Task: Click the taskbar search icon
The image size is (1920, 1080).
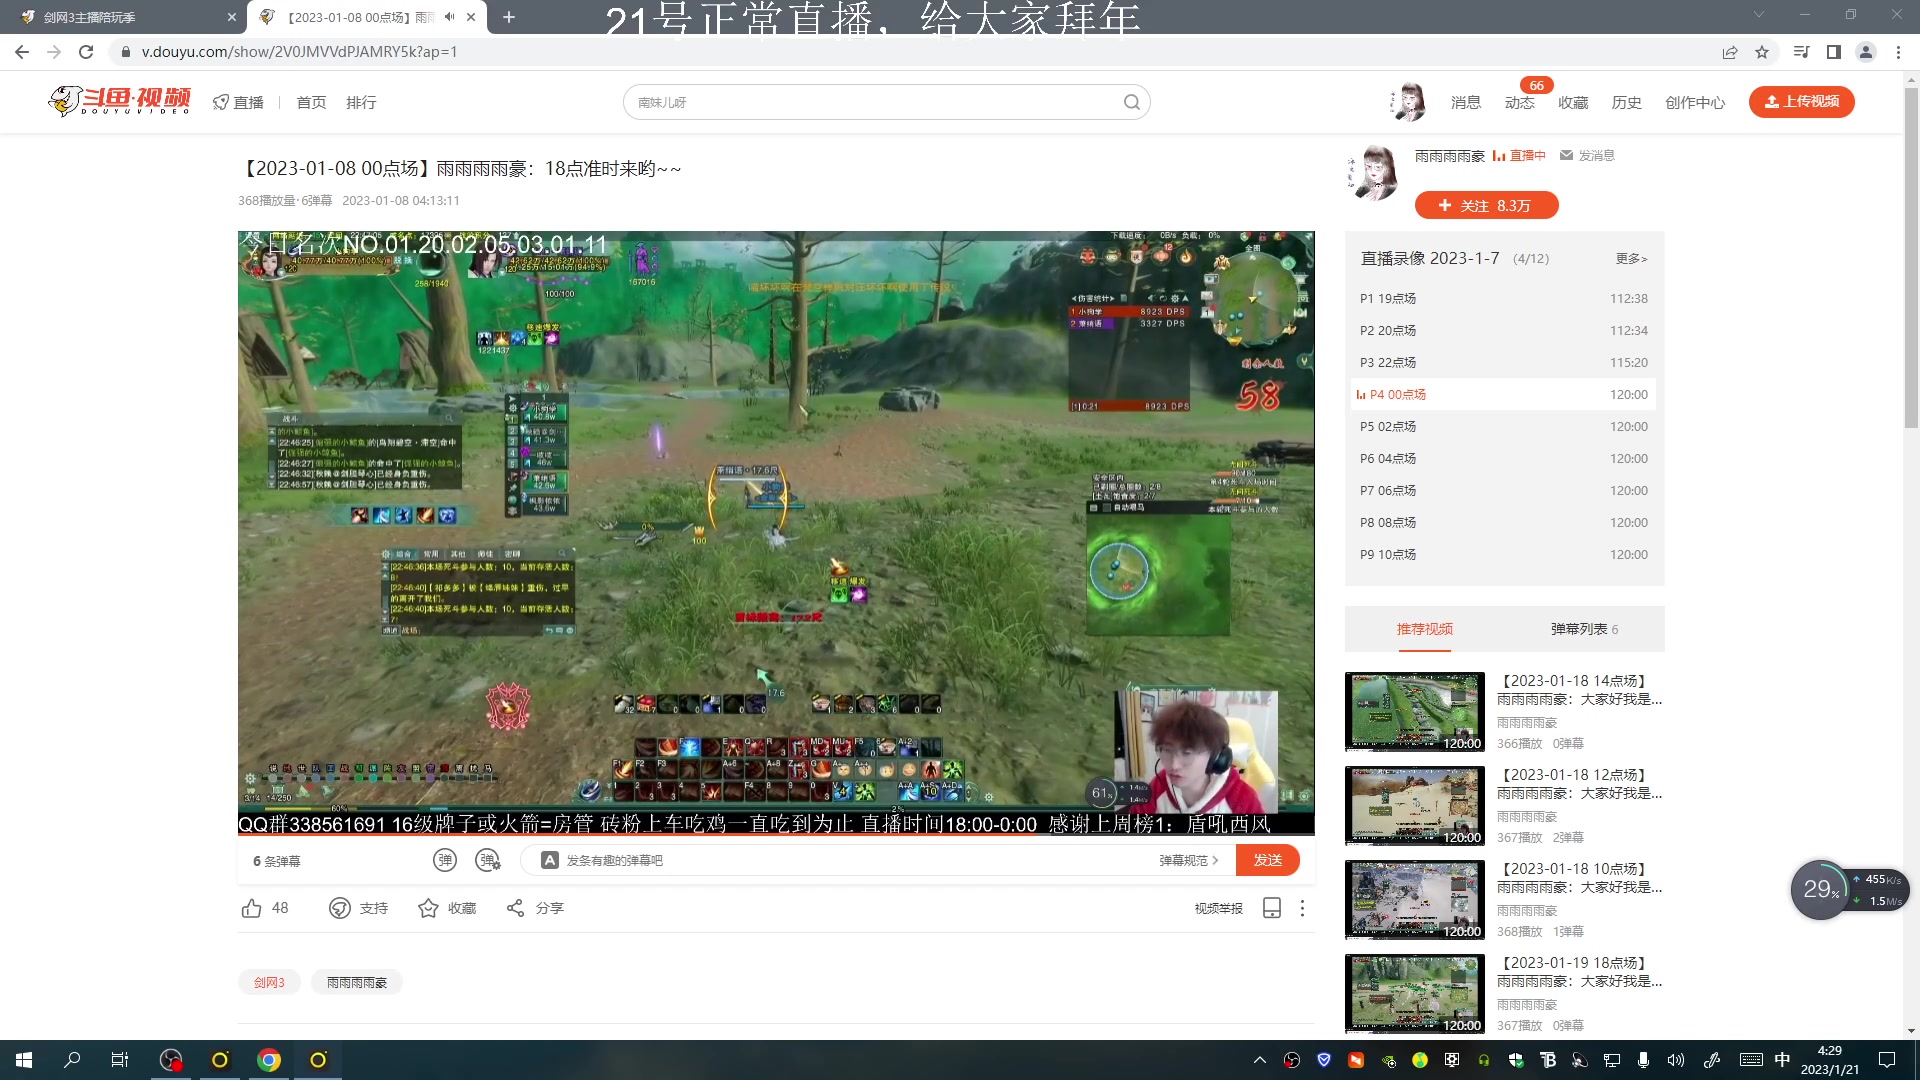Action: (x=72, y=1060)
